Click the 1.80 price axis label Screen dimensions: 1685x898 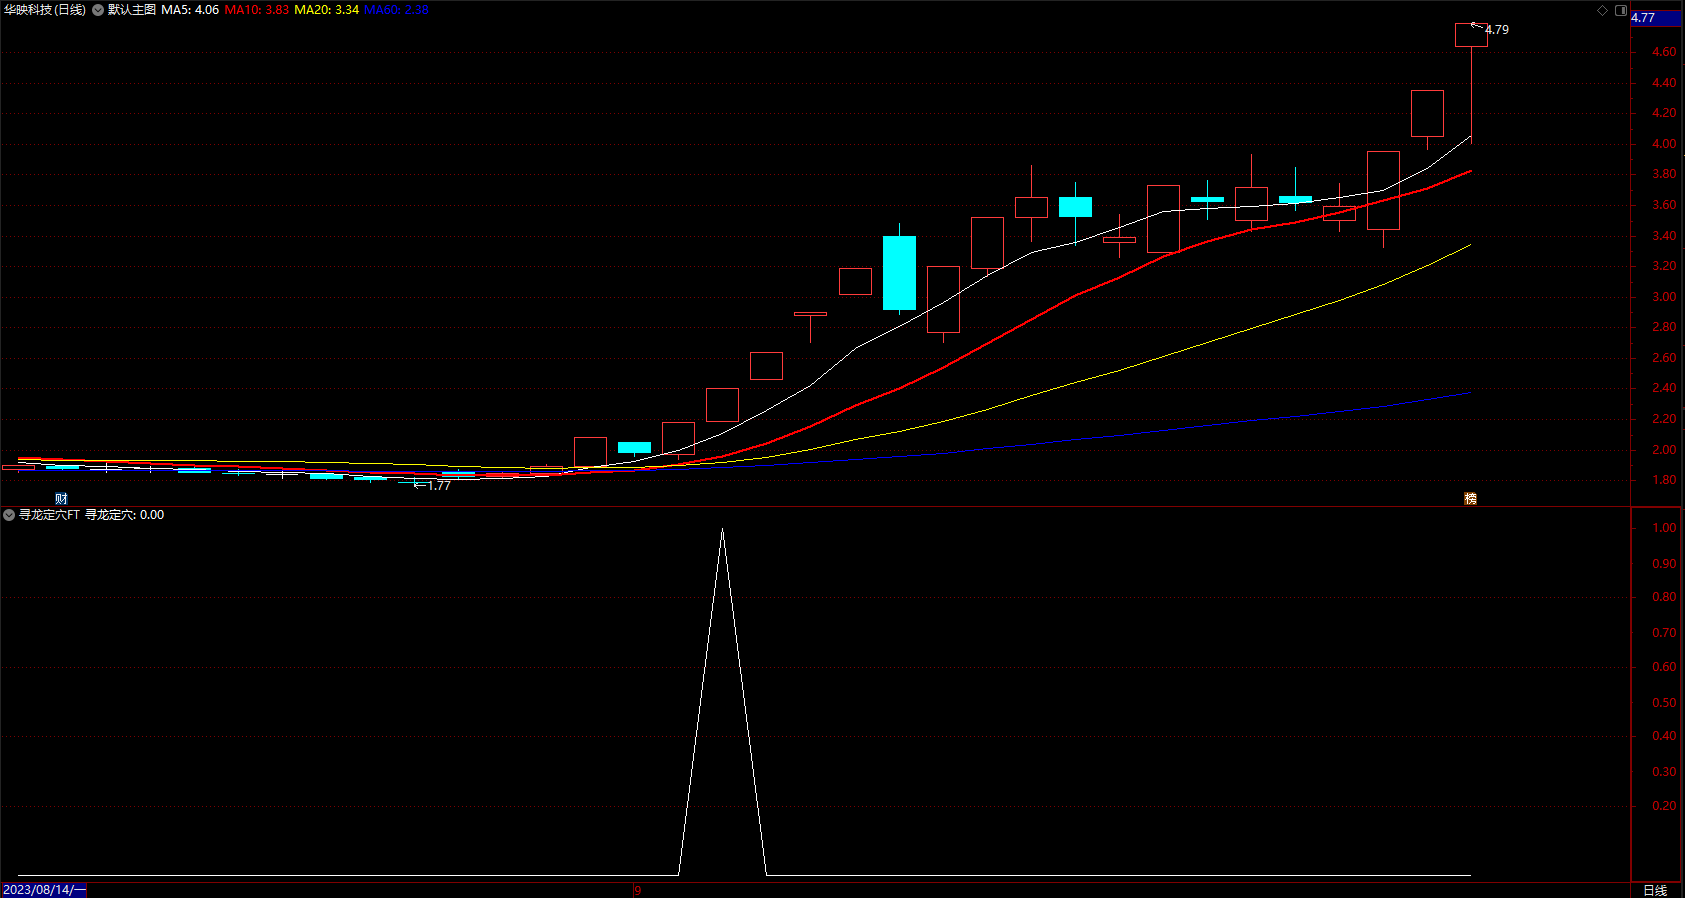pos(1664,480)
